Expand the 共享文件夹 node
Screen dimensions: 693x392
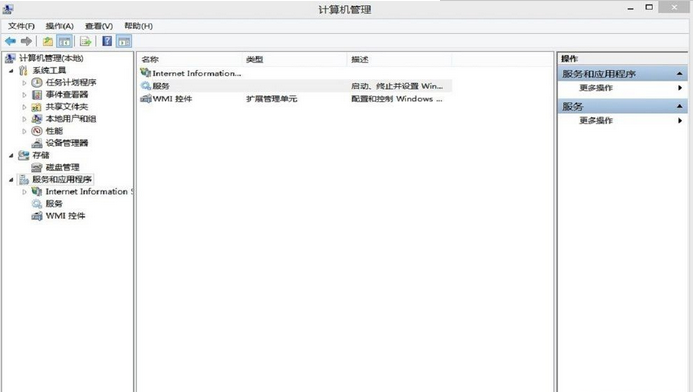click(x=24, y=107)
